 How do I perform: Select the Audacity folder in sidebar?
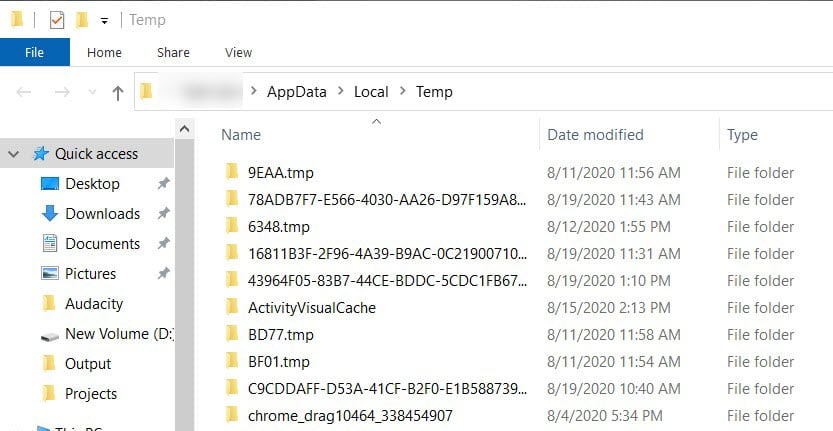94,303
